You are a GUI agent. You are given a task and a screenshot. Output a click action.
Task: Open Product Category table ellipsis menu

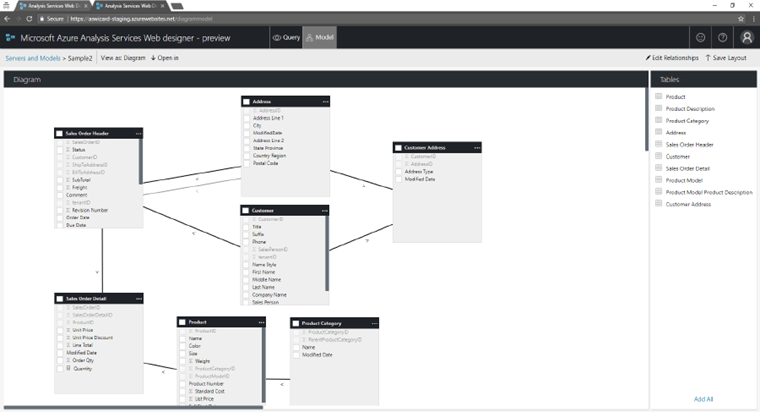coord(374,323)
